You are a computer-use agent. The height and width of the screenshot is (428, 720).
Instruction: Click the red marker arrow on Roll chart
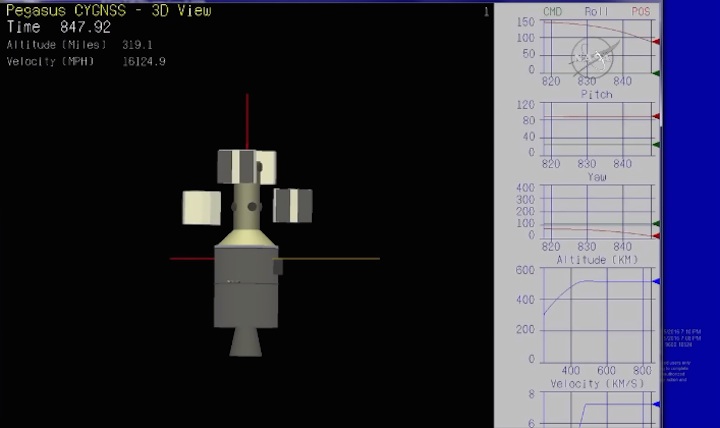point(655,42)
